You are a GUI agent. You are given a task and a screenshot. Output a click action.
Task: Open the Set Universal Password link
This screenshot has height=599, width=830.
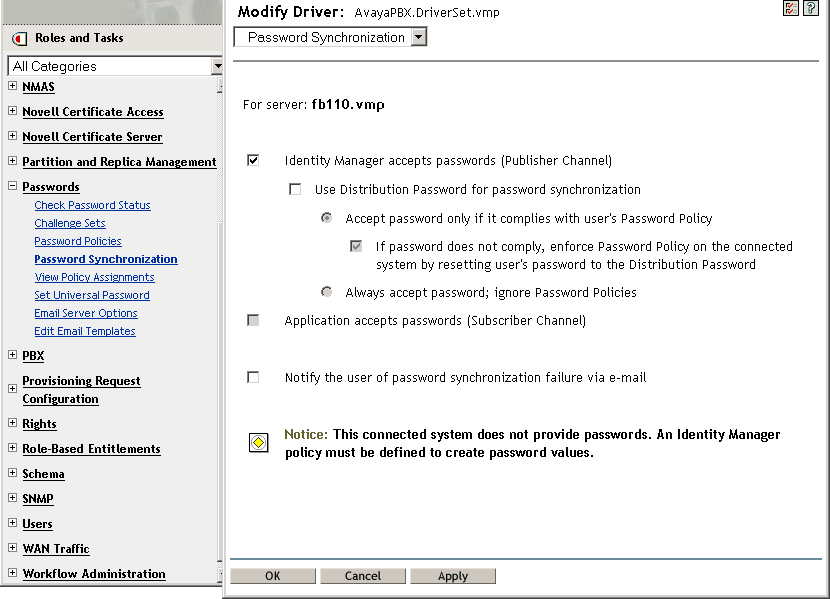coord(91,295)
